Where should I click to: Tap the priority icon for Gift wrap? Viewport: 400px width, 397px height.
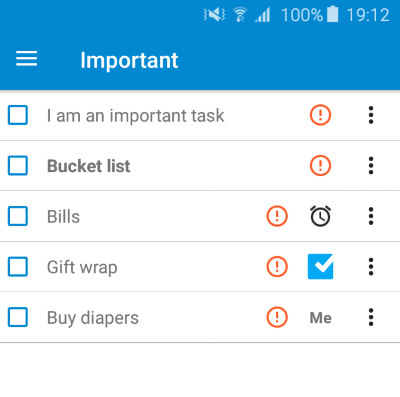pyautogui.click(x=277, y=267)
